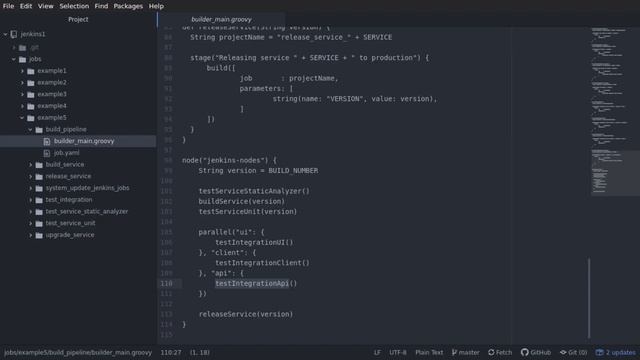Open job.yaml in the tree
The height and width of the screenshot is (360, 640).
point(67,153)
